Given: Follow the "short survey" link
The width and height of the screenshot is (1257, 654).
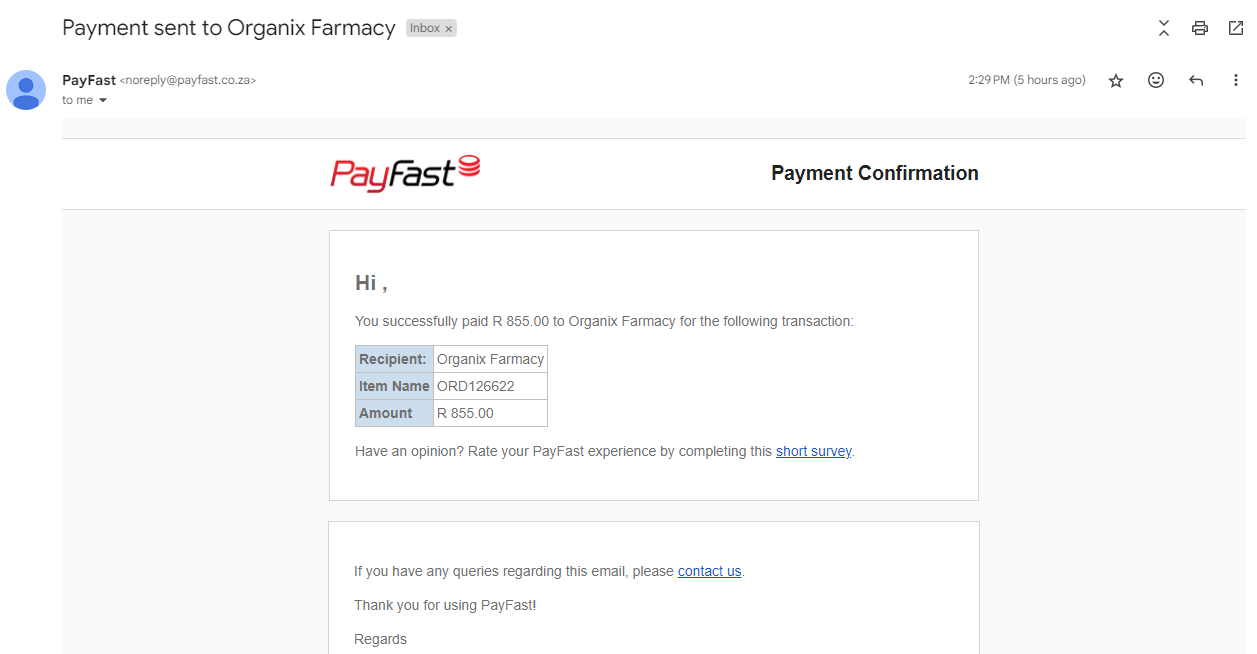Looking at the screenshot, I should (813, 451).
